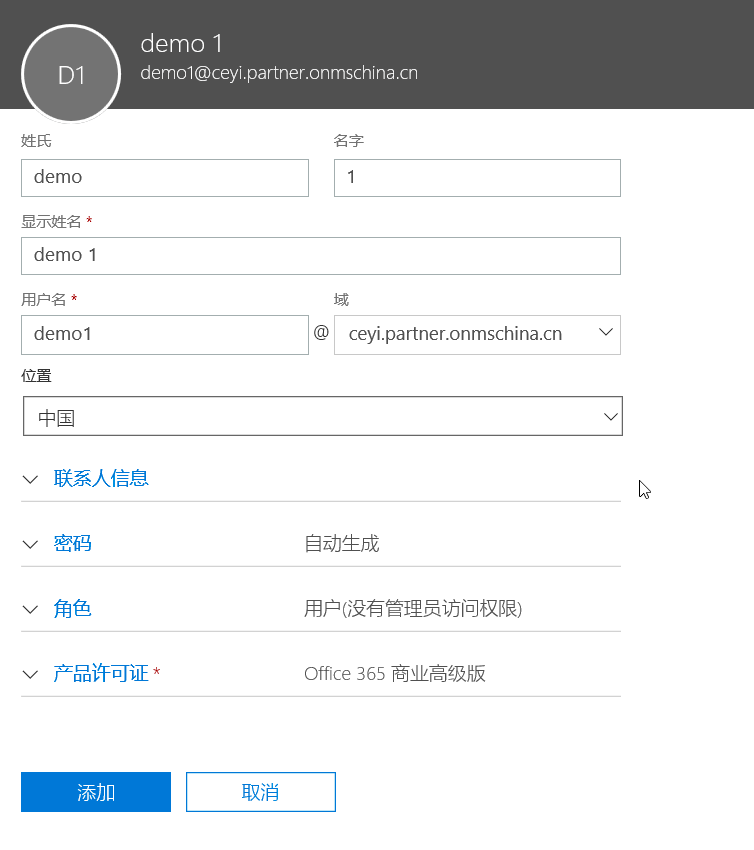
Task: Click the 取消 button
Action: click(x=261, y=792)
